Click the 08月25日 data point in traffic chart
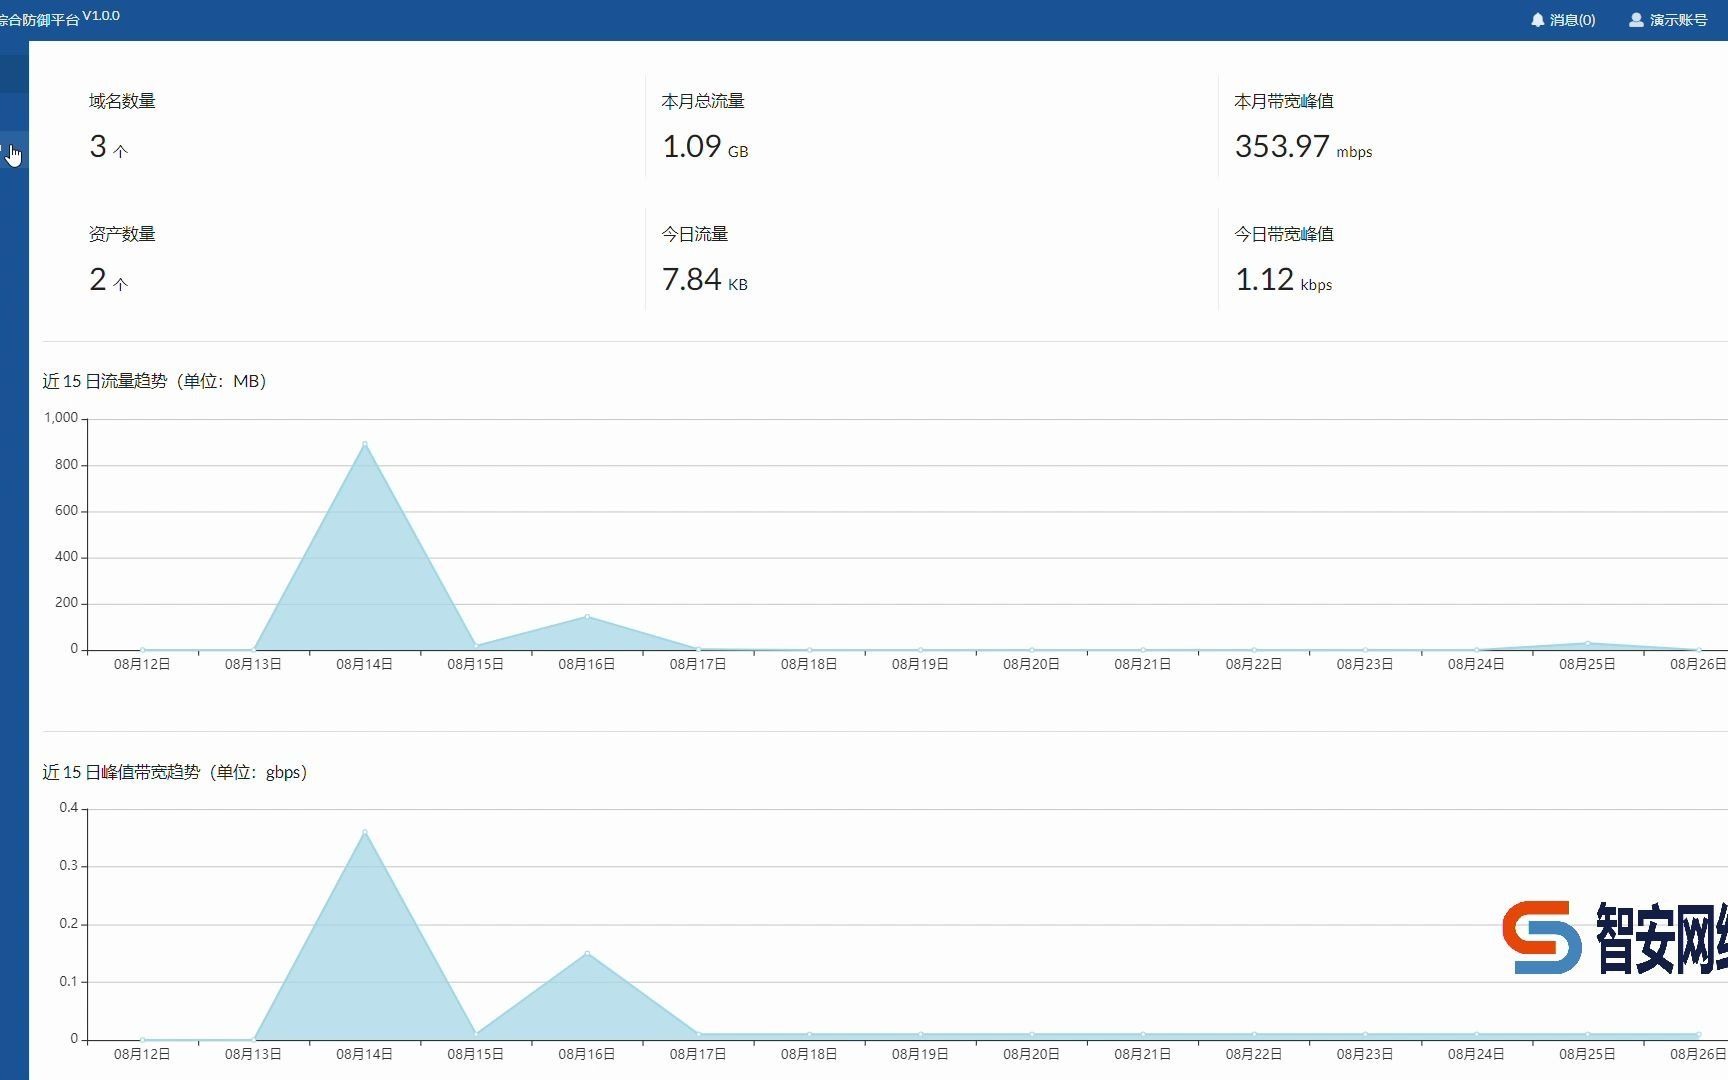 [x=1587, y=644]
